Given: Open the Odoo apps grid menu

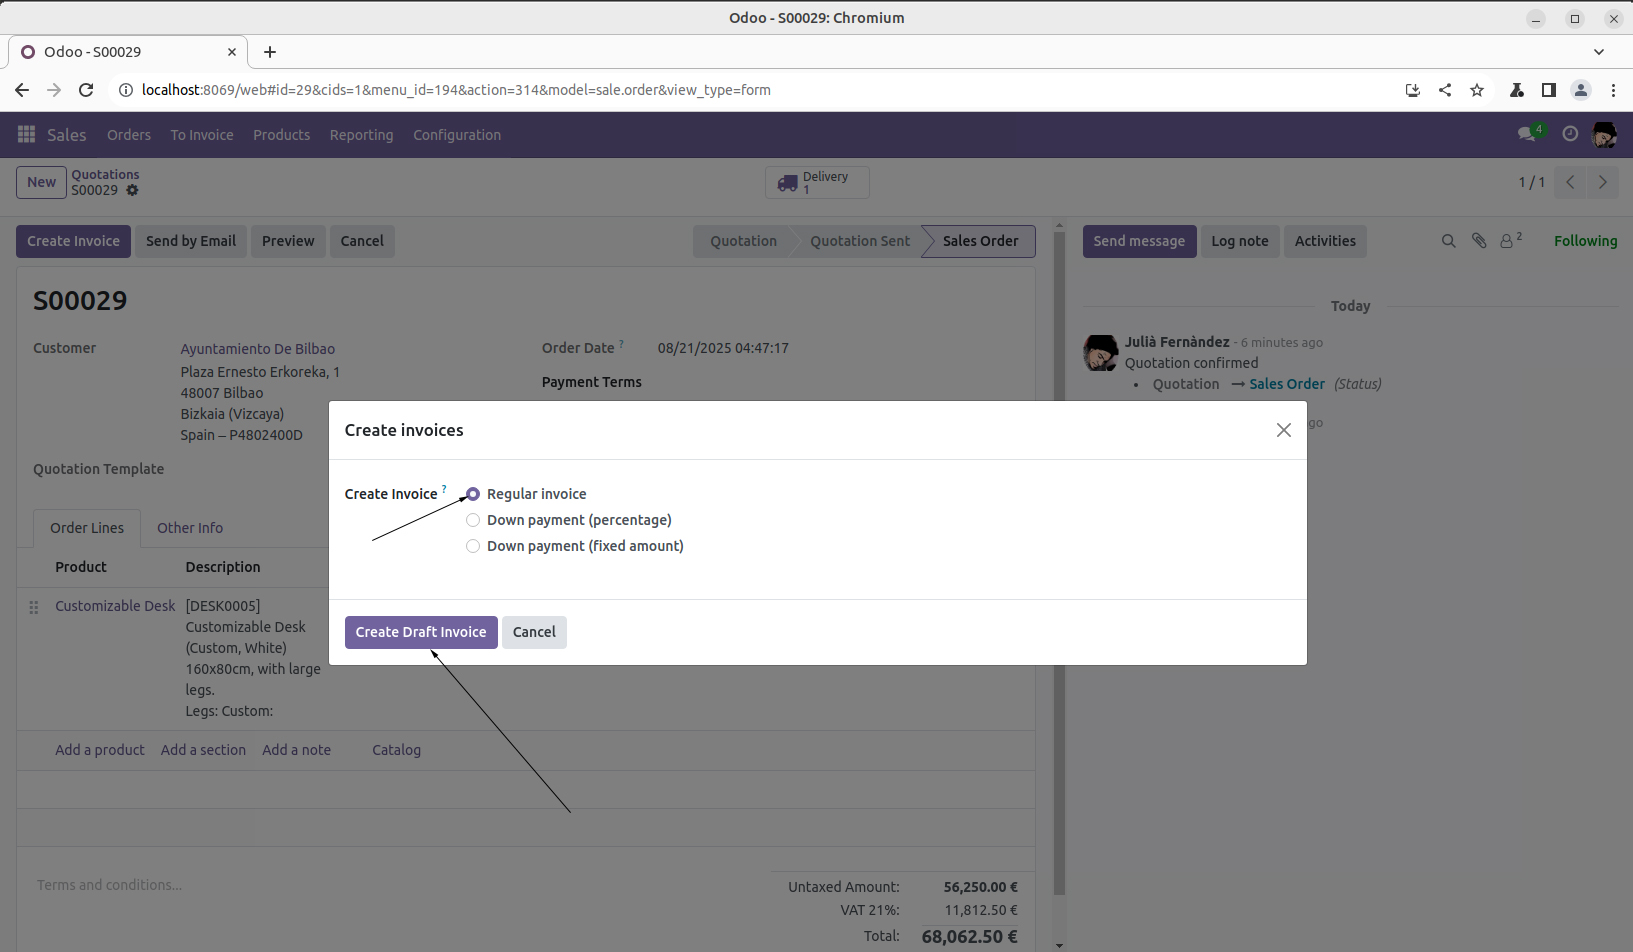Looking at the screenshot, I should [27, 135].
